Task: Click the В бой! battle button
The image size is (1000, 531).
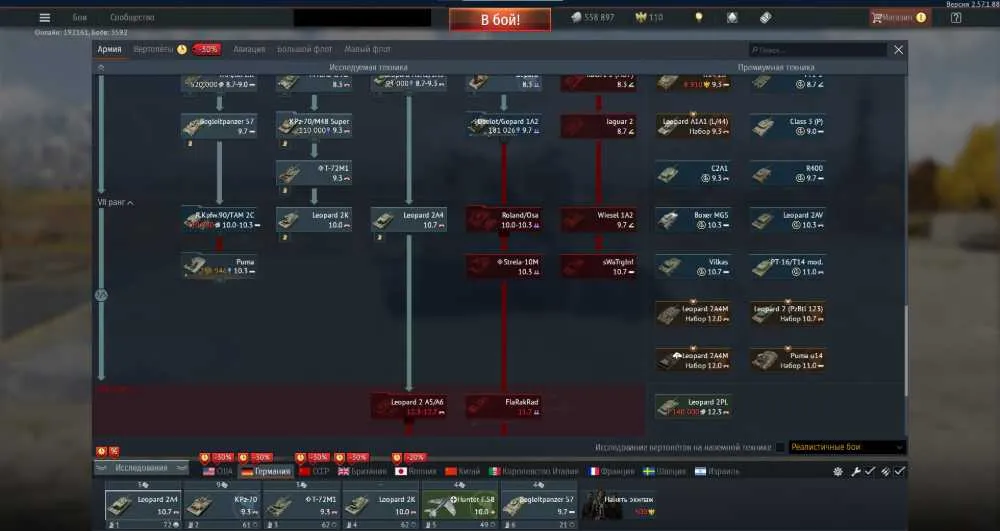Action: point(500,20)
